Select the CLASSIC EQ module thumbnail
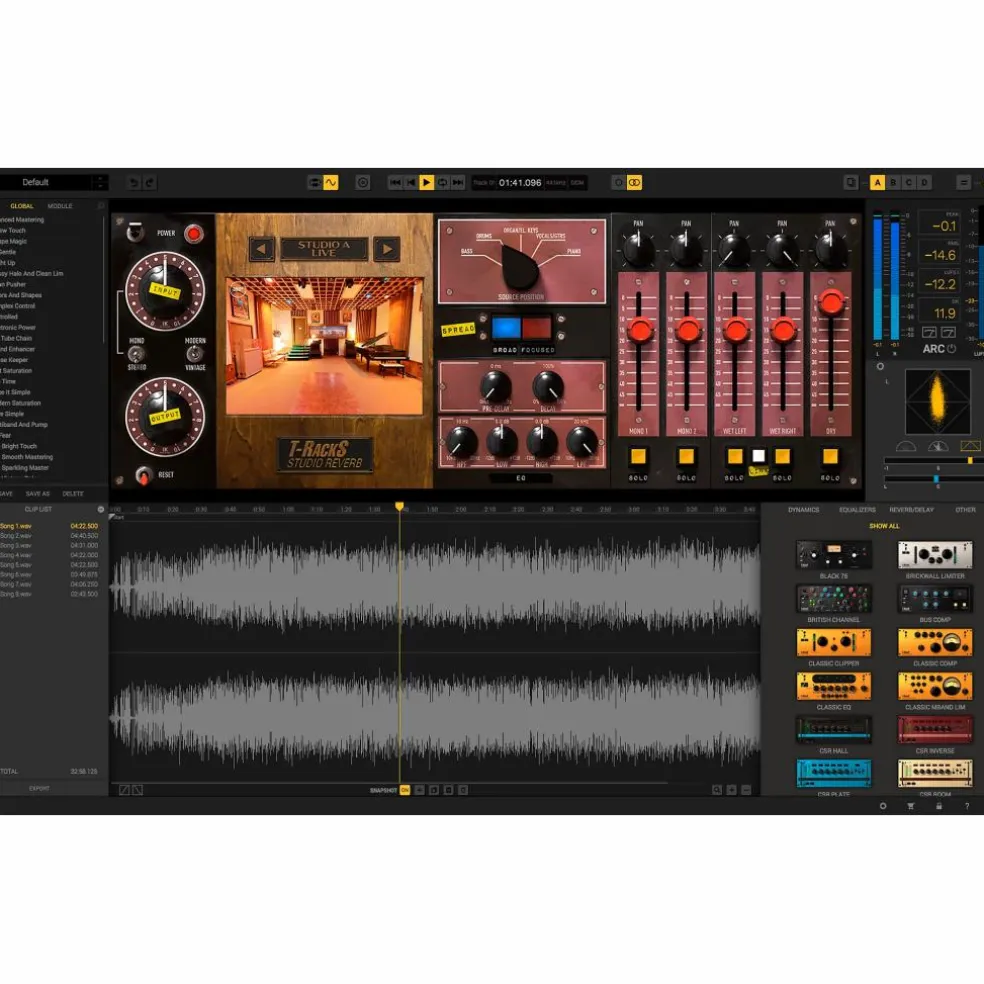The height and width of the screenshot is (984, 984). click(833, 686)
